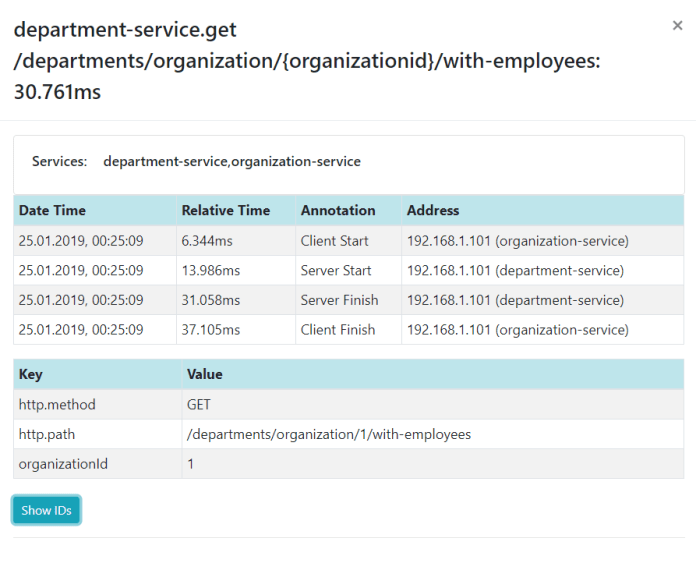Click the Relative Time column header
The width and height of the screenshot is (696, 563).
(225, 211)
